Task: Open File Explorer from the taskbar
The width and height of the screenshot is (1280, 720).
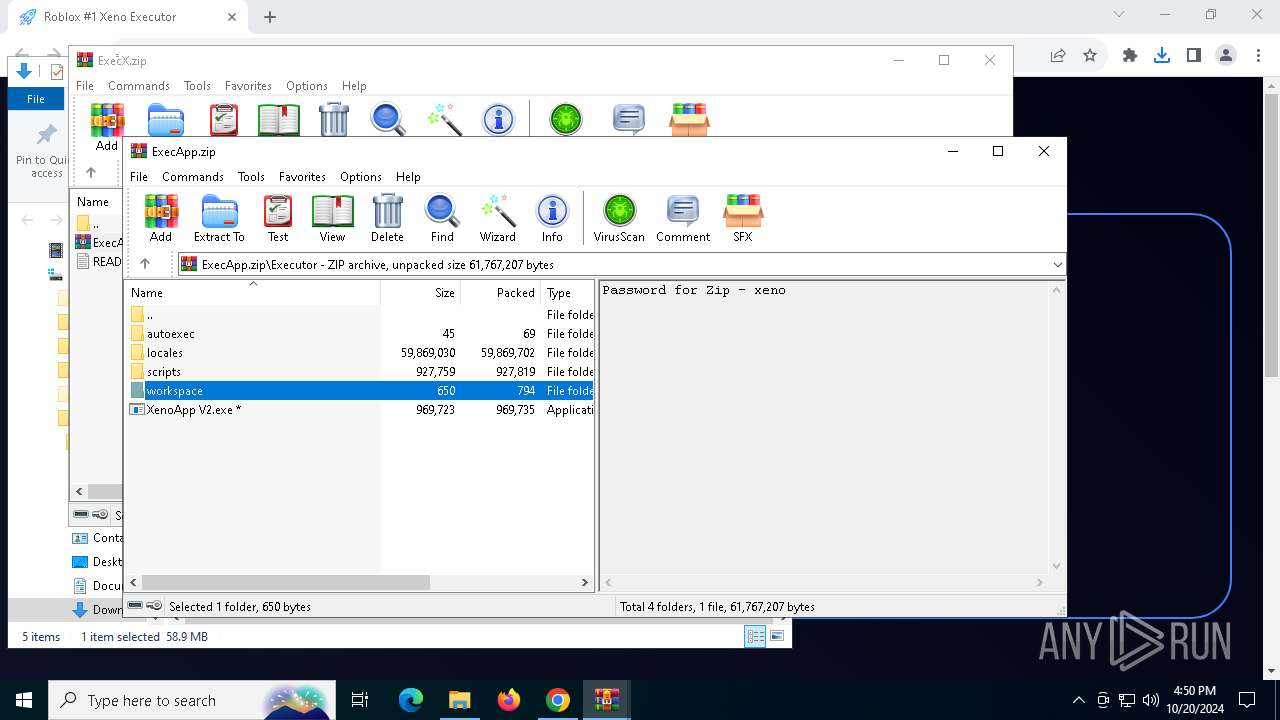Action: [x=460, y=700]
